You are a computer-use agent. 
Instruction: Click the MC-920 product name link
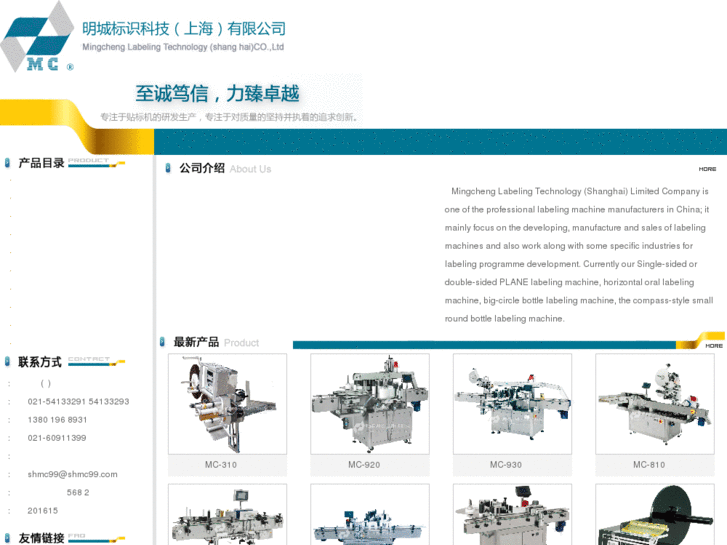tap(364, 465)
